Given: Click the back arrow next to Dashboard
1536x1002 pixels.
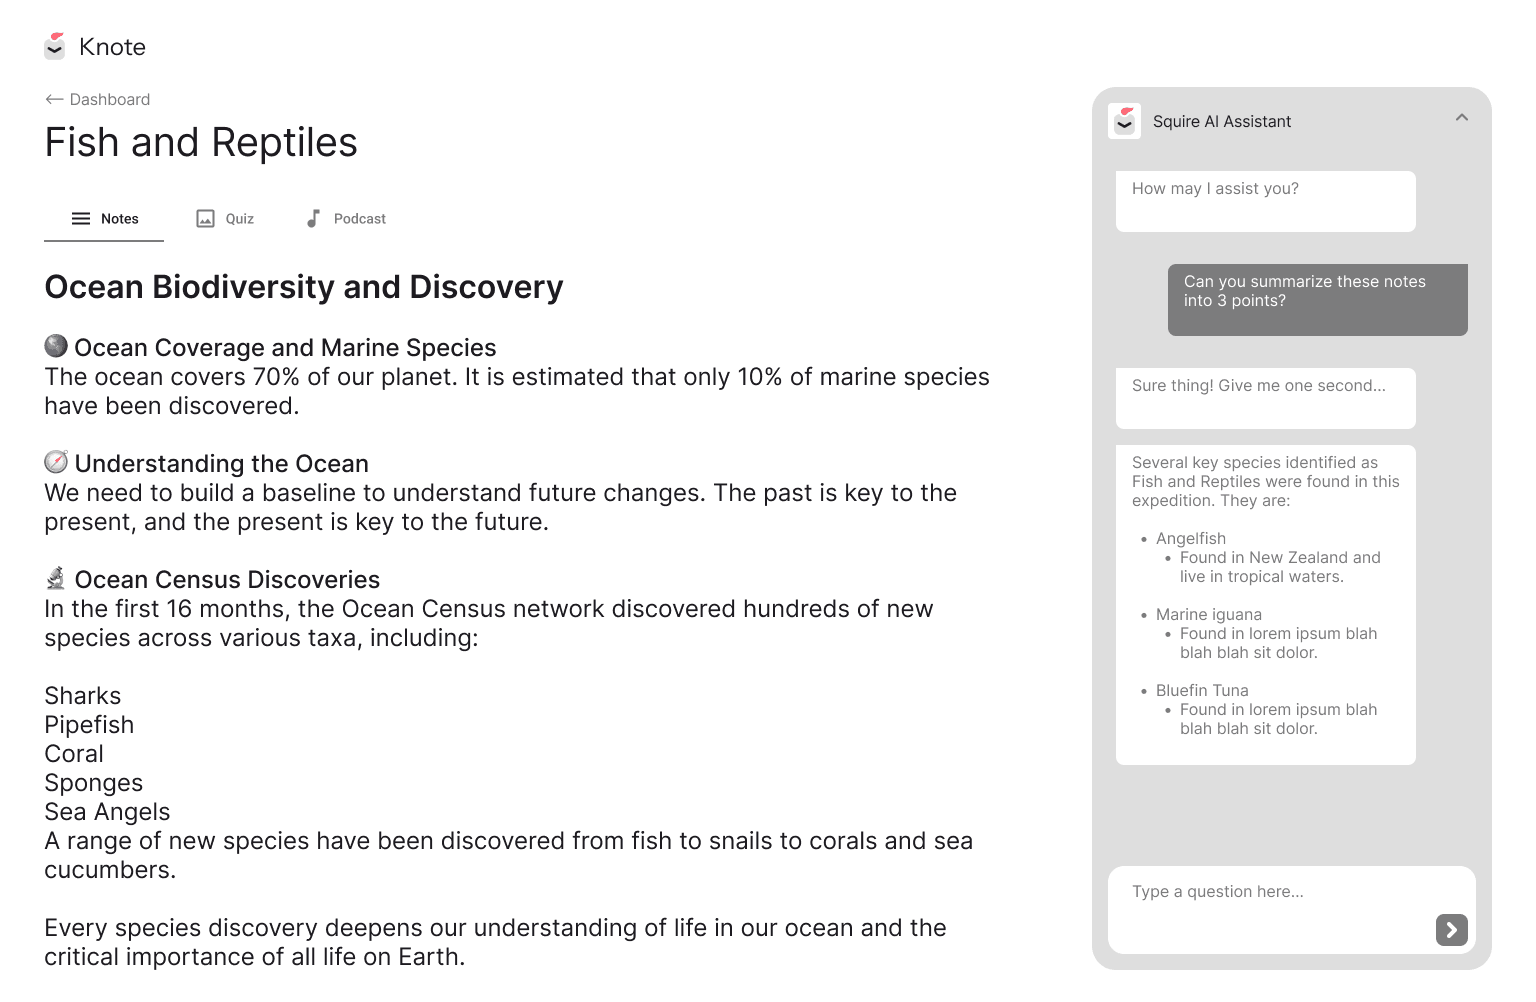Looking at the screenshot, I should pyautogui.click(x=52, y=99).
